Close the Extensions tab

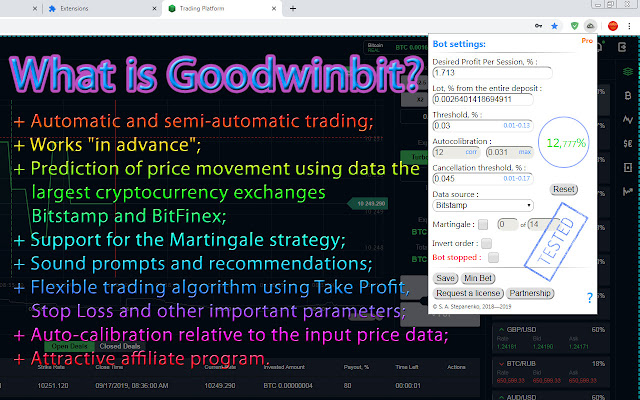[x=154, y=8]
